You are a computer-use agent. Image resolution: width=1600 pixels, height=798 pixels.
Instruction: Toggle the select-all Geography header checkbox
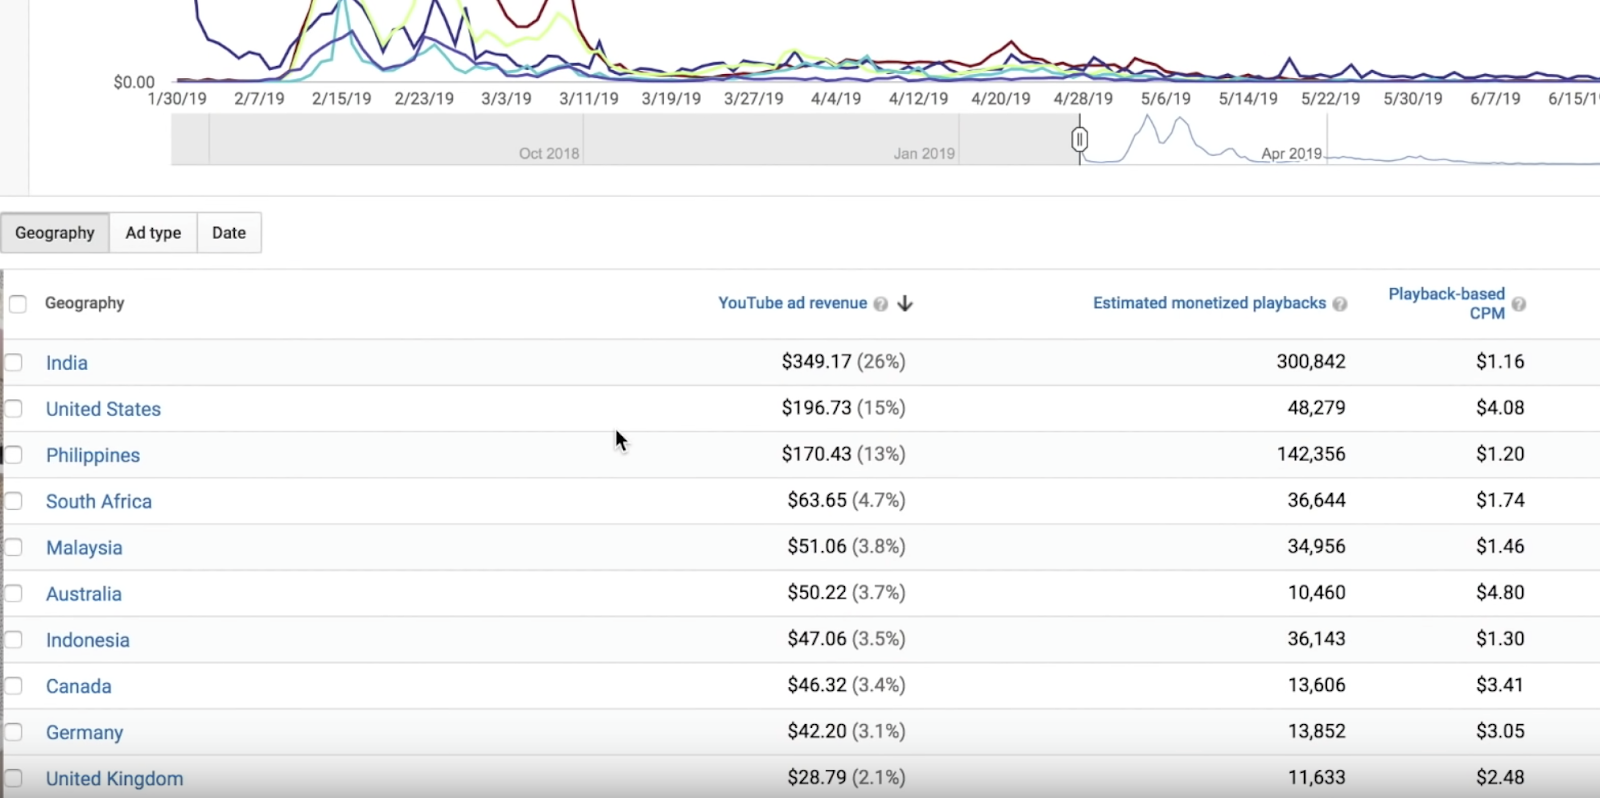18,303
